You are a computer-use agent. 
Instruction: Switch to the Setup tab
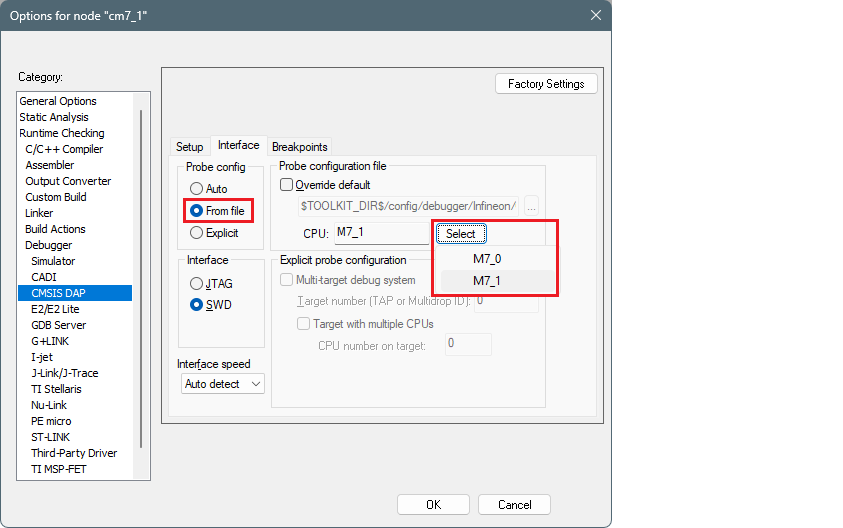point(189,147)
